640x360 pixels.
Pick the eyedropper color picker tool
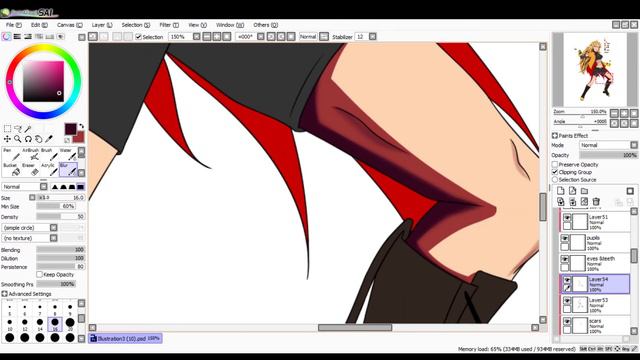pyautogui.click(x=49, y=139)
